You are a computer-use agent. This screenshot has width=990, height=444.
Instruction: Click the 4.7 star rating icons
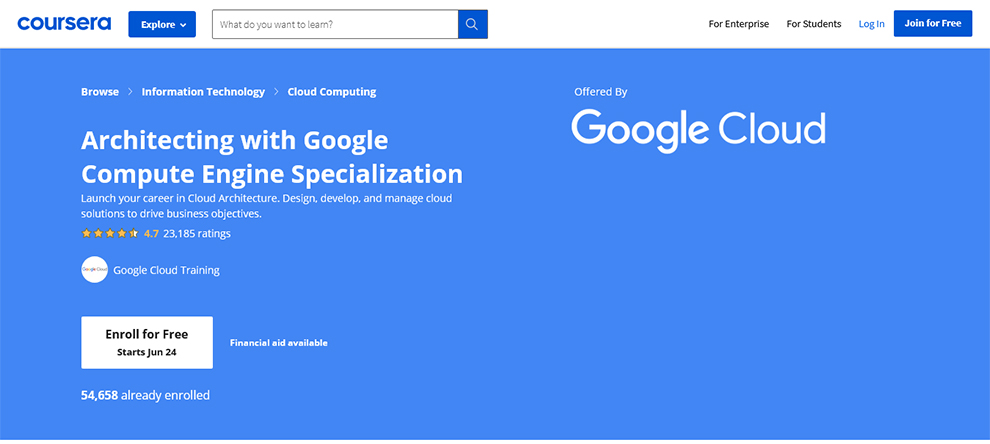click(110, 233)
